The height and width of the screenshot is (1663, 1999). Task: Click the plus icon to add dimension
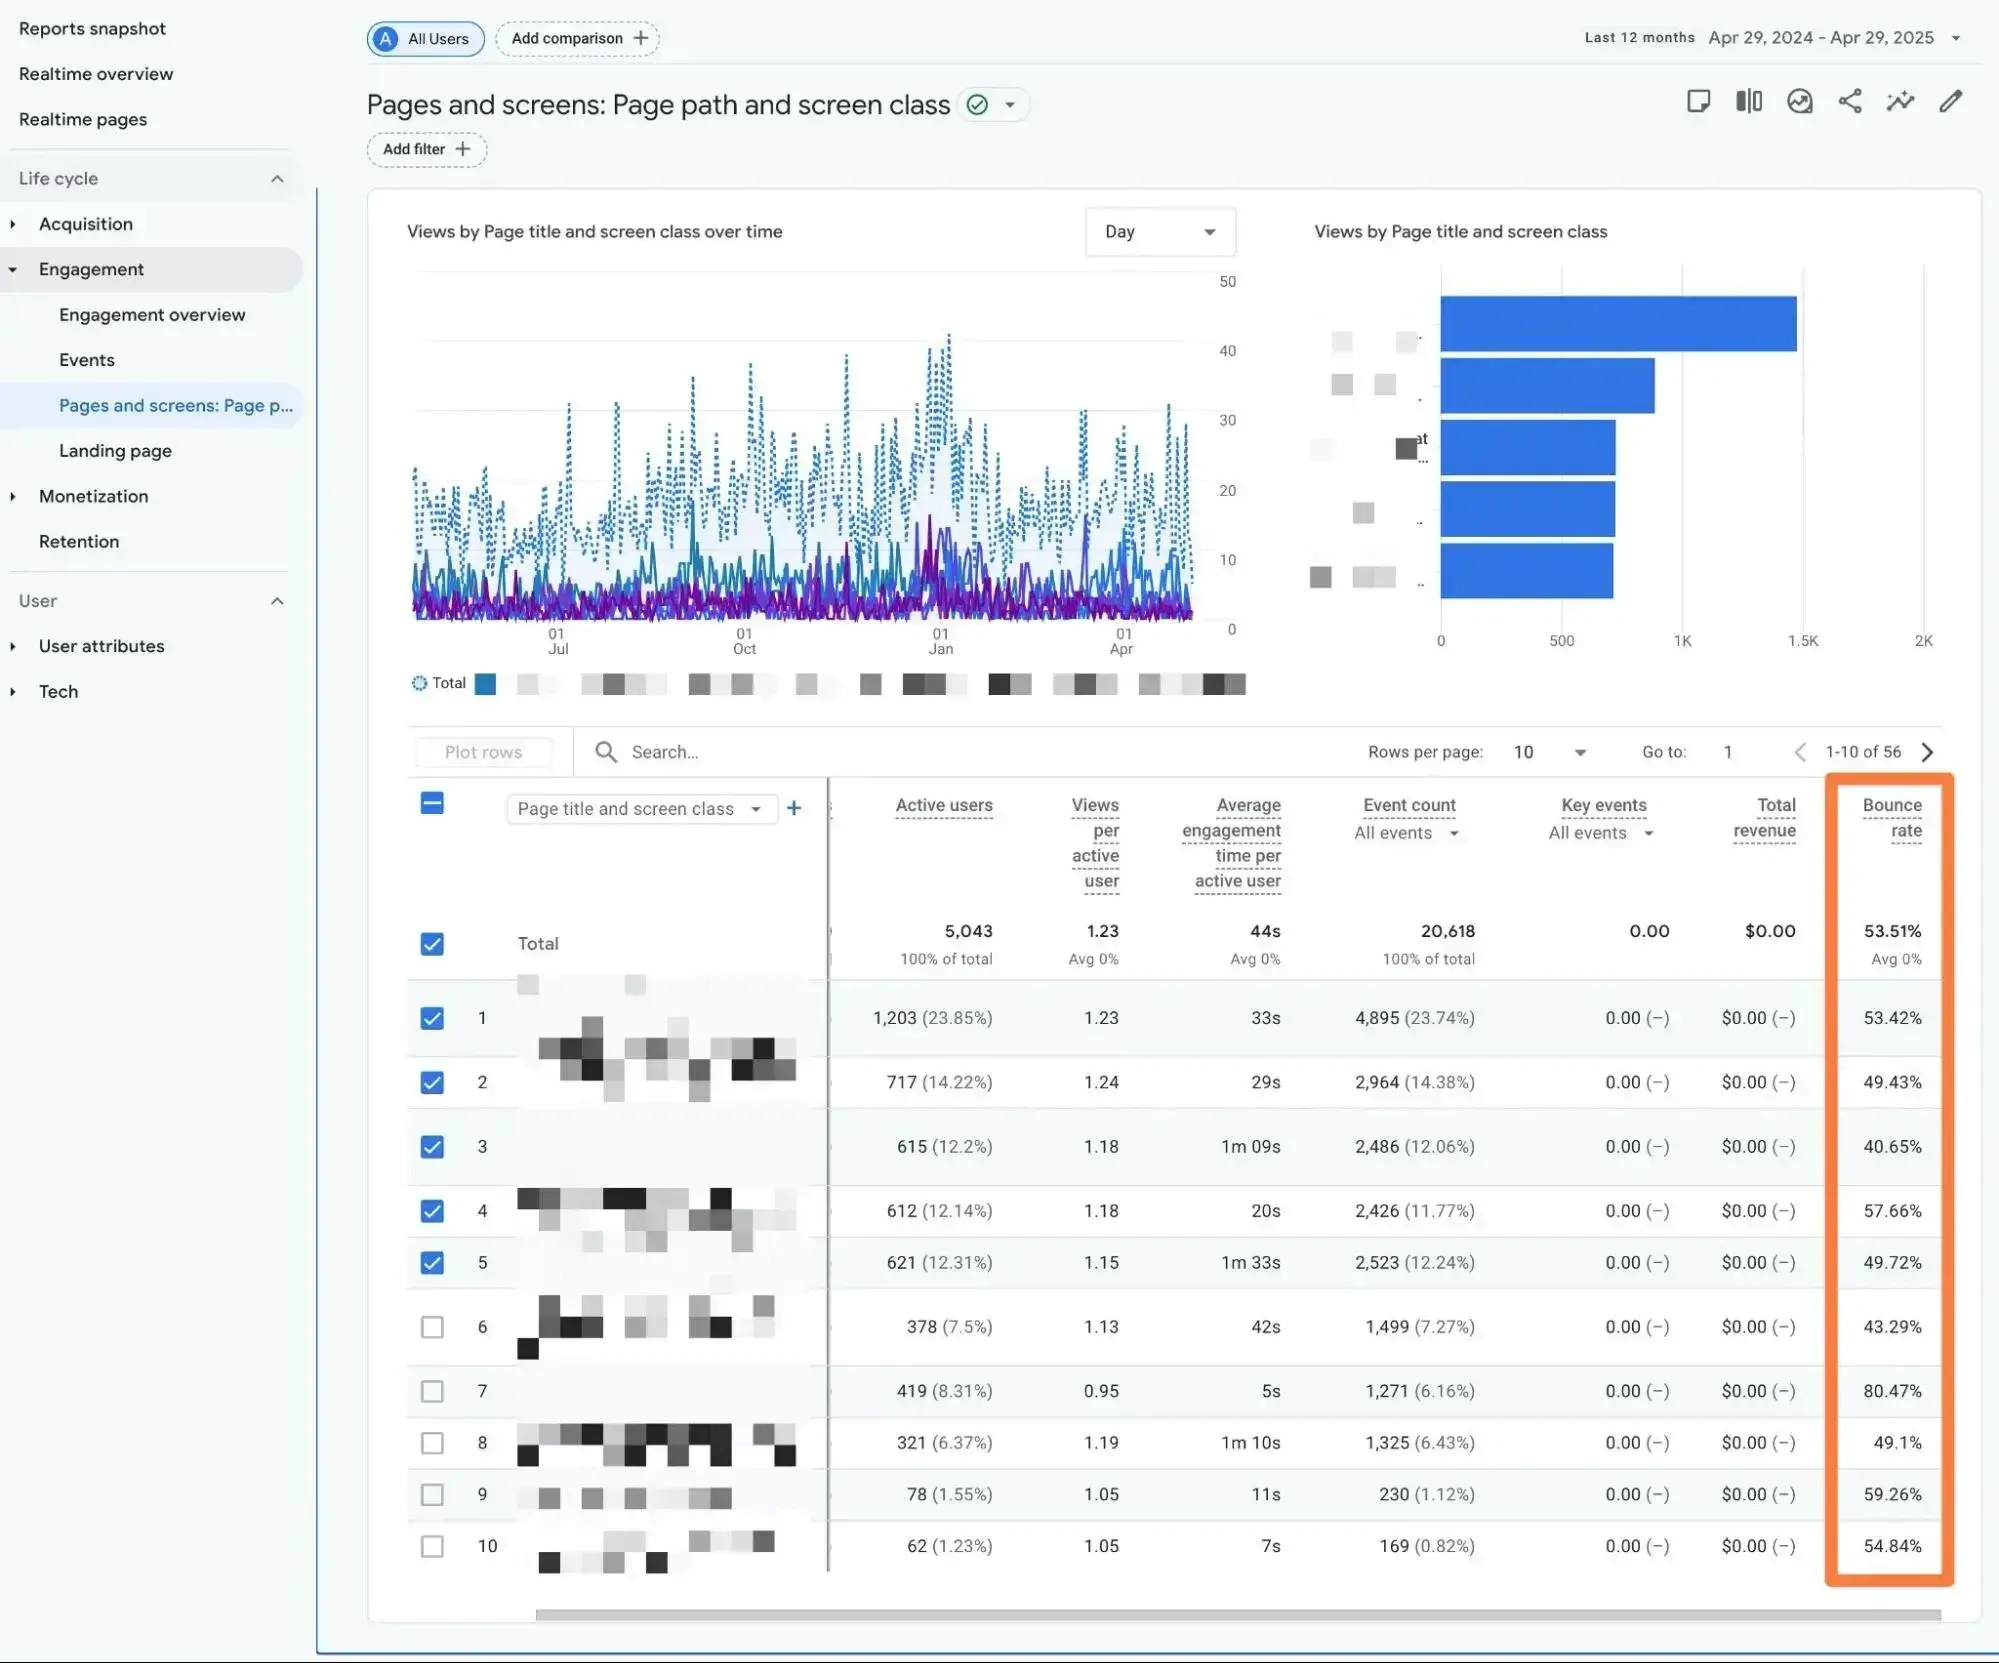click(x=794, y=808)
